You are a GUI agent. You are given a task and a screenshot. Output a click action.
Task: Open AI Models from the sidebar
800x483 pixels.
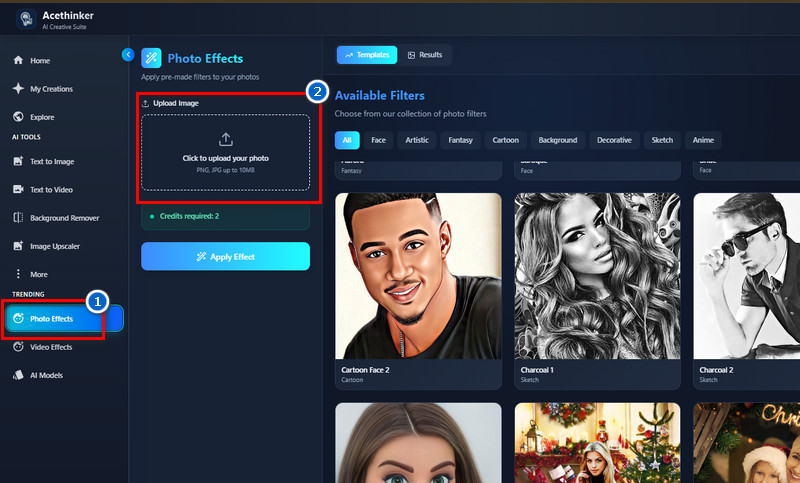[46, 375]
